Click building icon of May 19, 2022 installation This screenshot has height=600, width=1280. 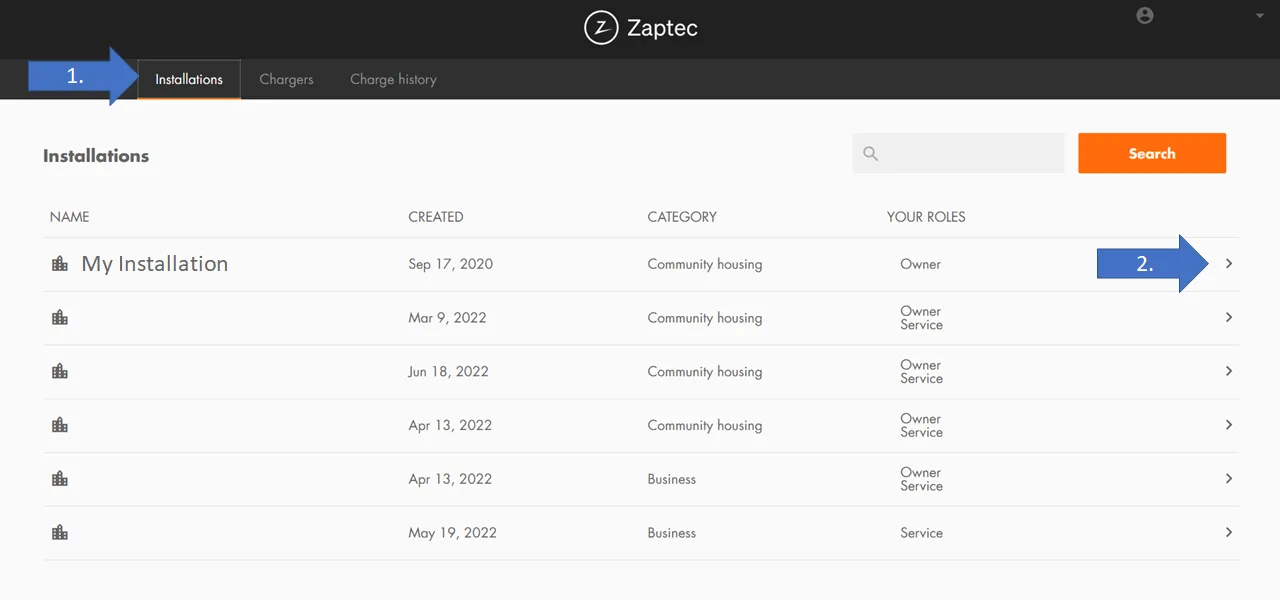tap(60, 533)
